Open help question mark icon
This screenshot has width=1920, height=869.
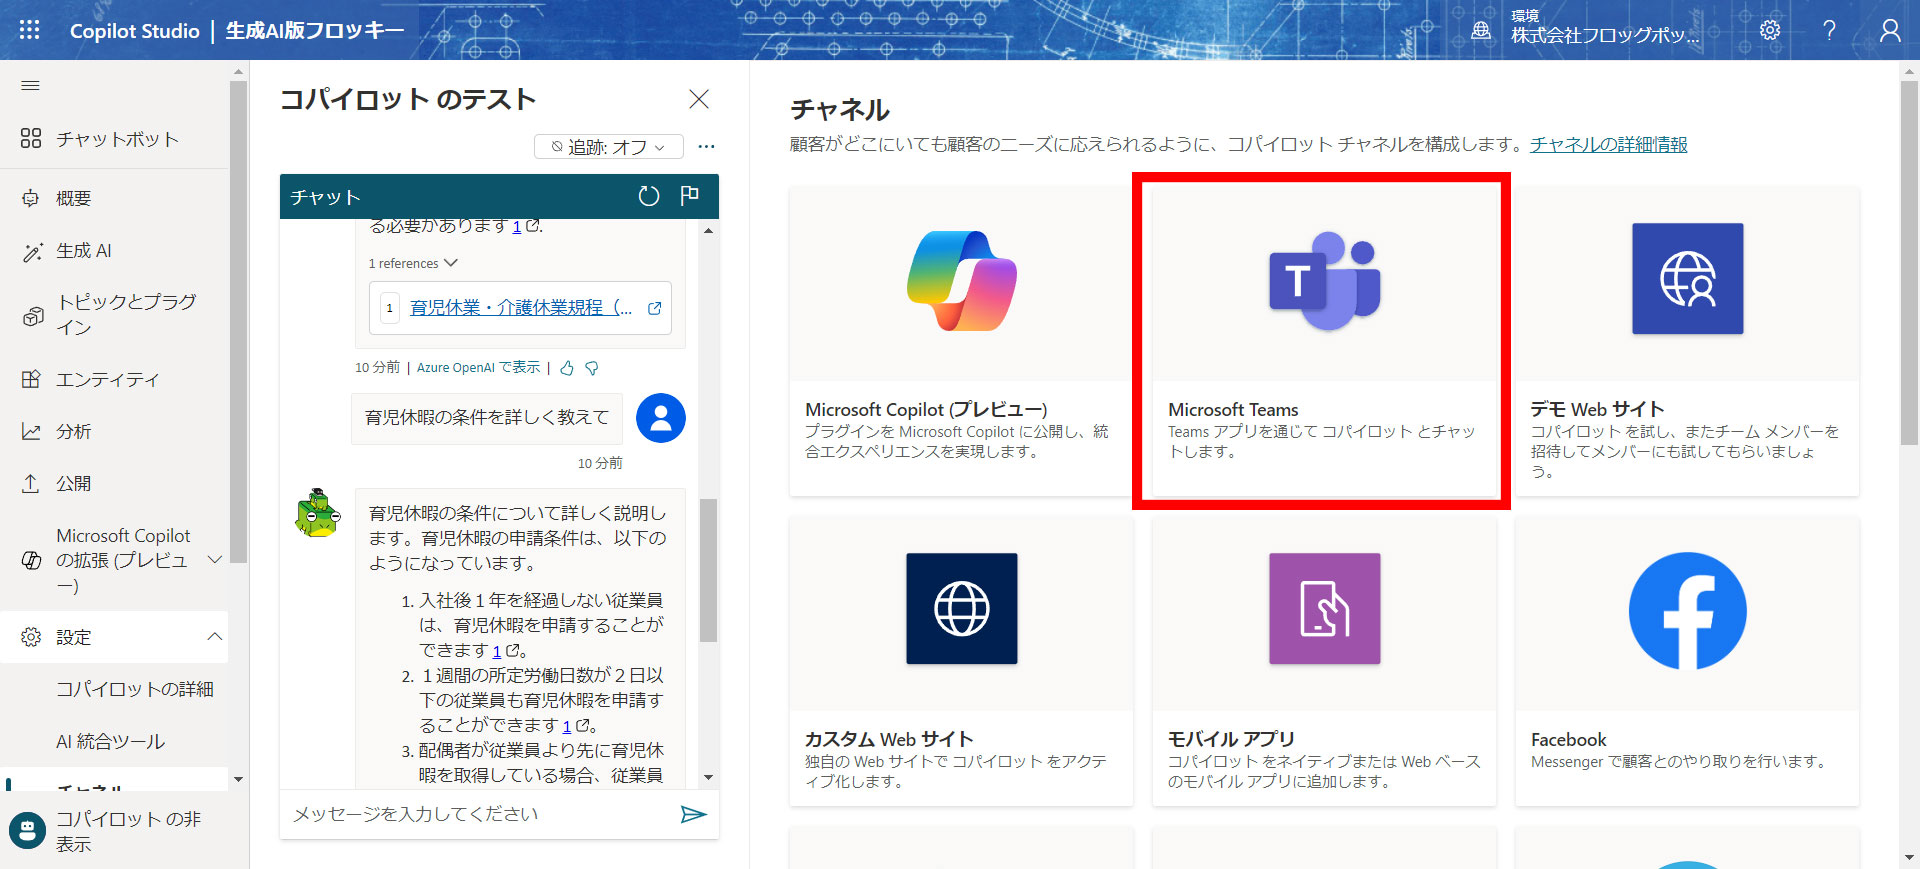point(1829,30)
